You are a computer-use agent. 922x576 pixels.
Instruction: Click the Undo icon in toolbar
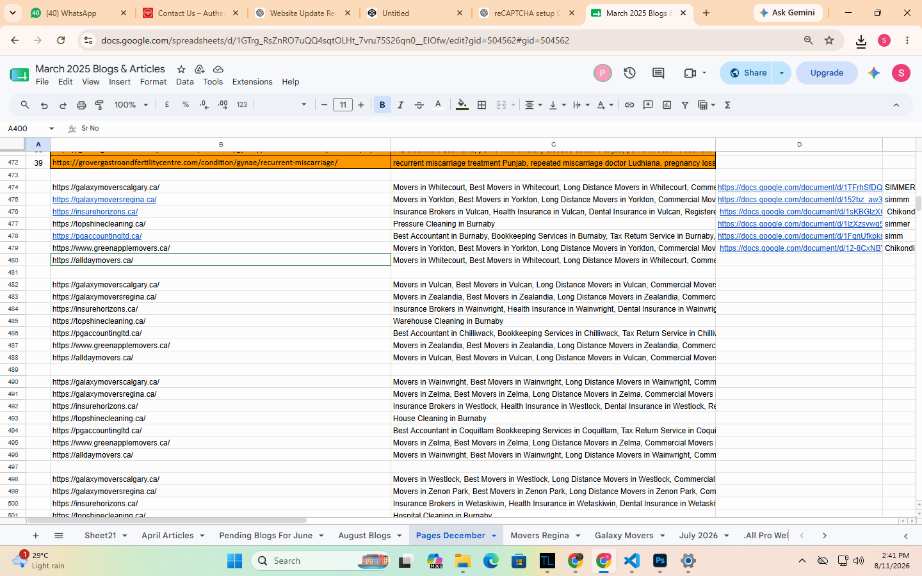click(44, 105)
